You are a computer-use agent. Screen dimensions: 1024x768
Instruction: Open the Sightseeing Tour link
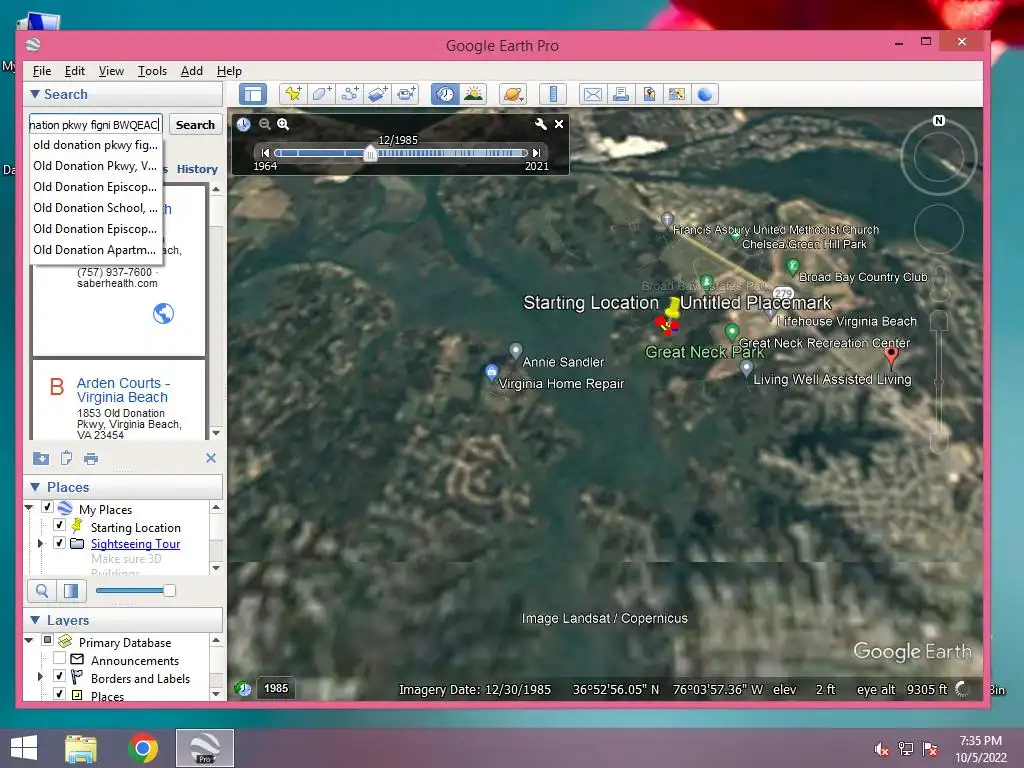pos(135,544)
